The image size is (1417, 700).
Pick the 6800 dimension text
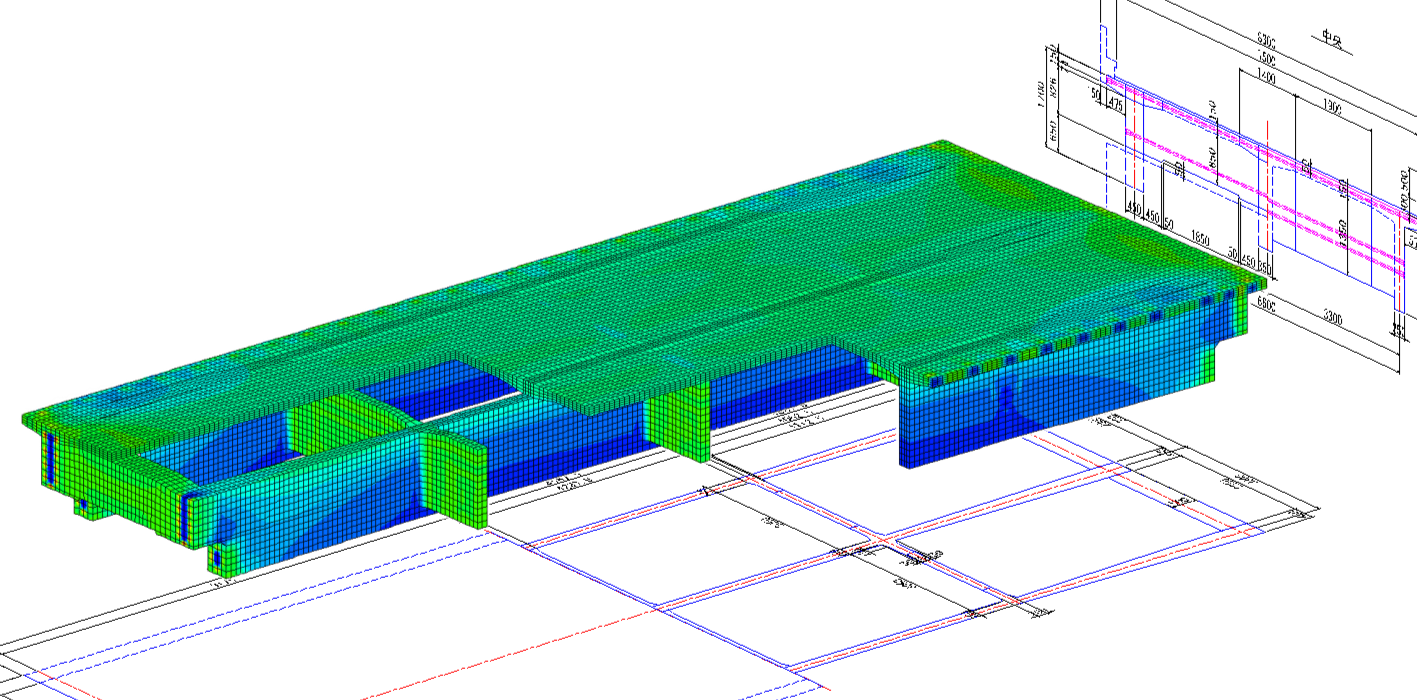click(1264, 304)
